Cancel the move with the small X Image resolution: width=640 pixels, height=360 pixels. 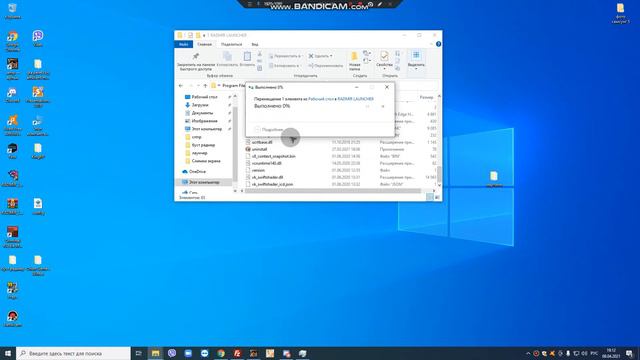(x=382, y=107)
